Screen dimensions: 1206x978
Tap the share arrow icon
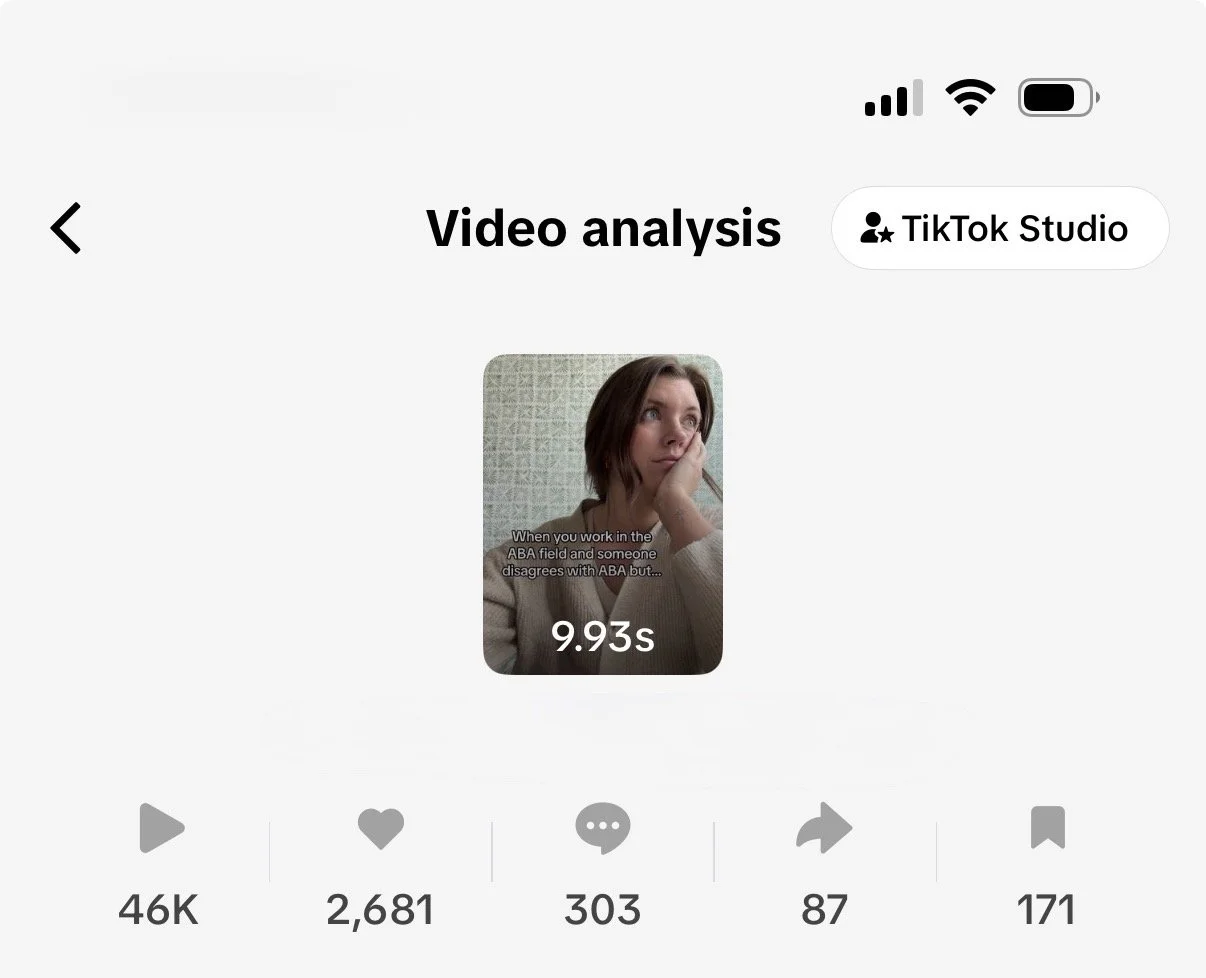point(824,829)
